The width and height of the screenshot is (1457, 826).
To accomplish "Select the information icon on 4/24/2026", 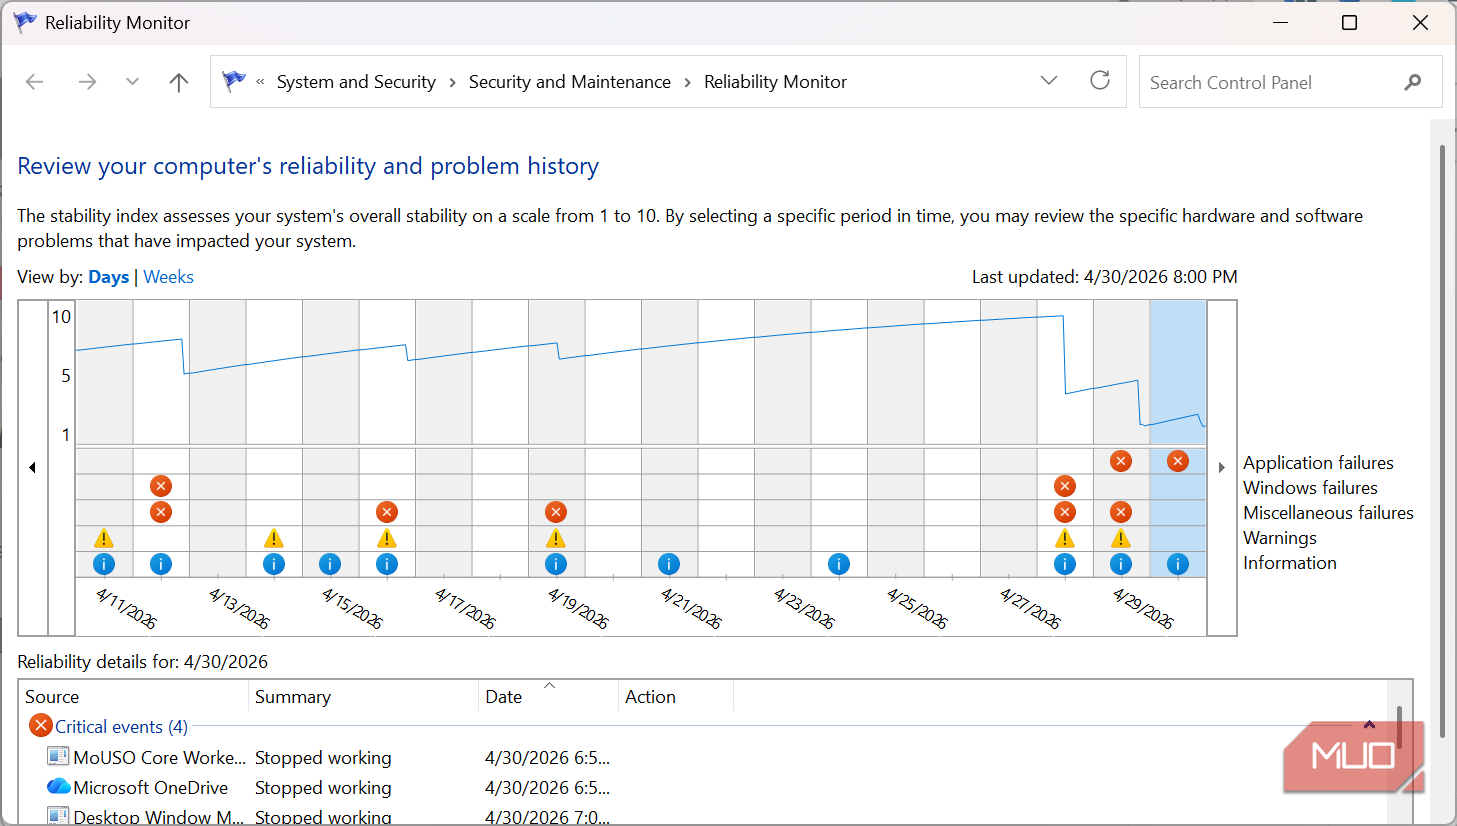I will coord(839,564).
